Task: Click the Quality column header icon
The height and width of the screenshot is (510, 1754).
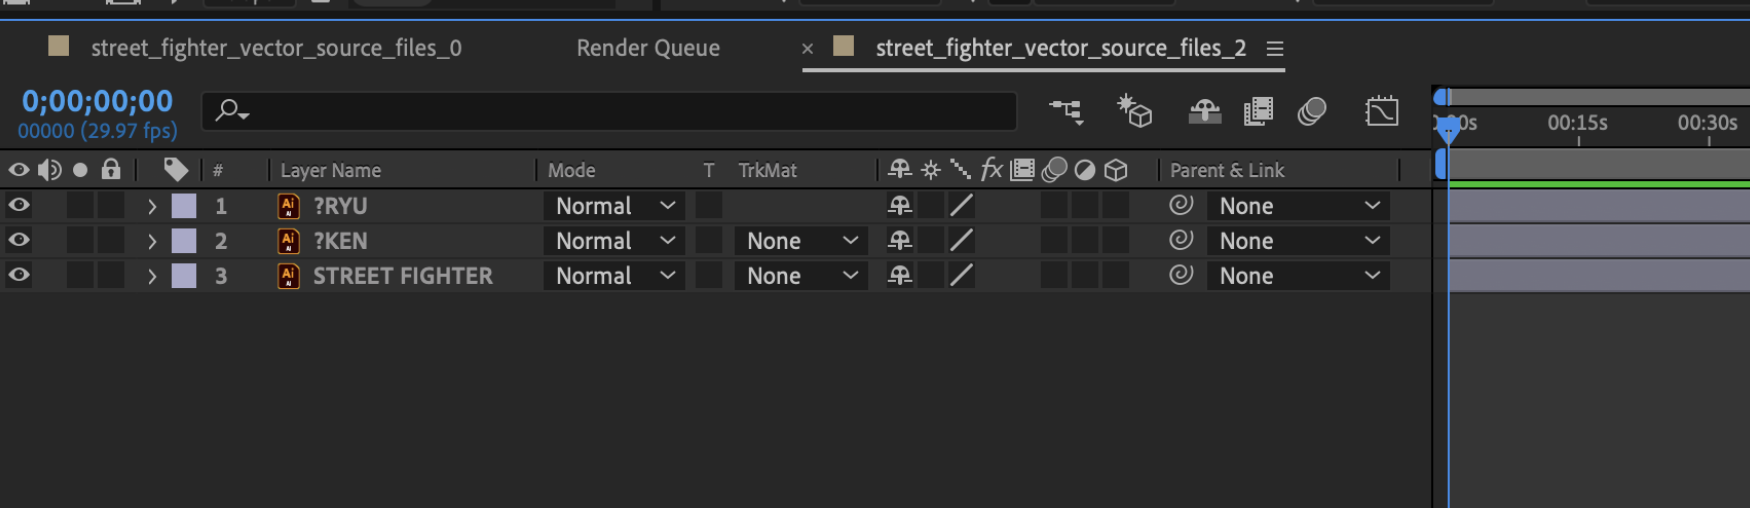Action: pos(961,170)
